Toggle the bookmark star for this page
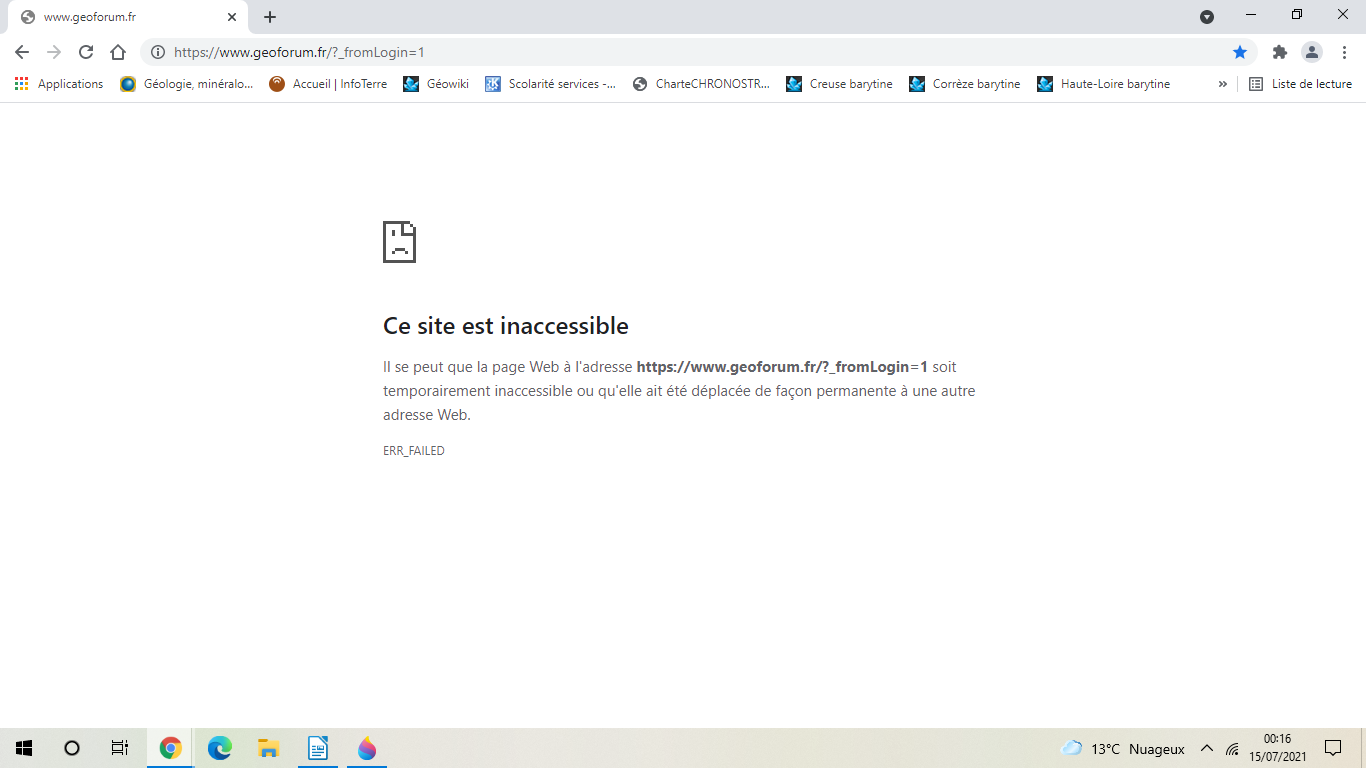Image resolution: width=1366 pixels, height=768 pixels. [1240, 52]
